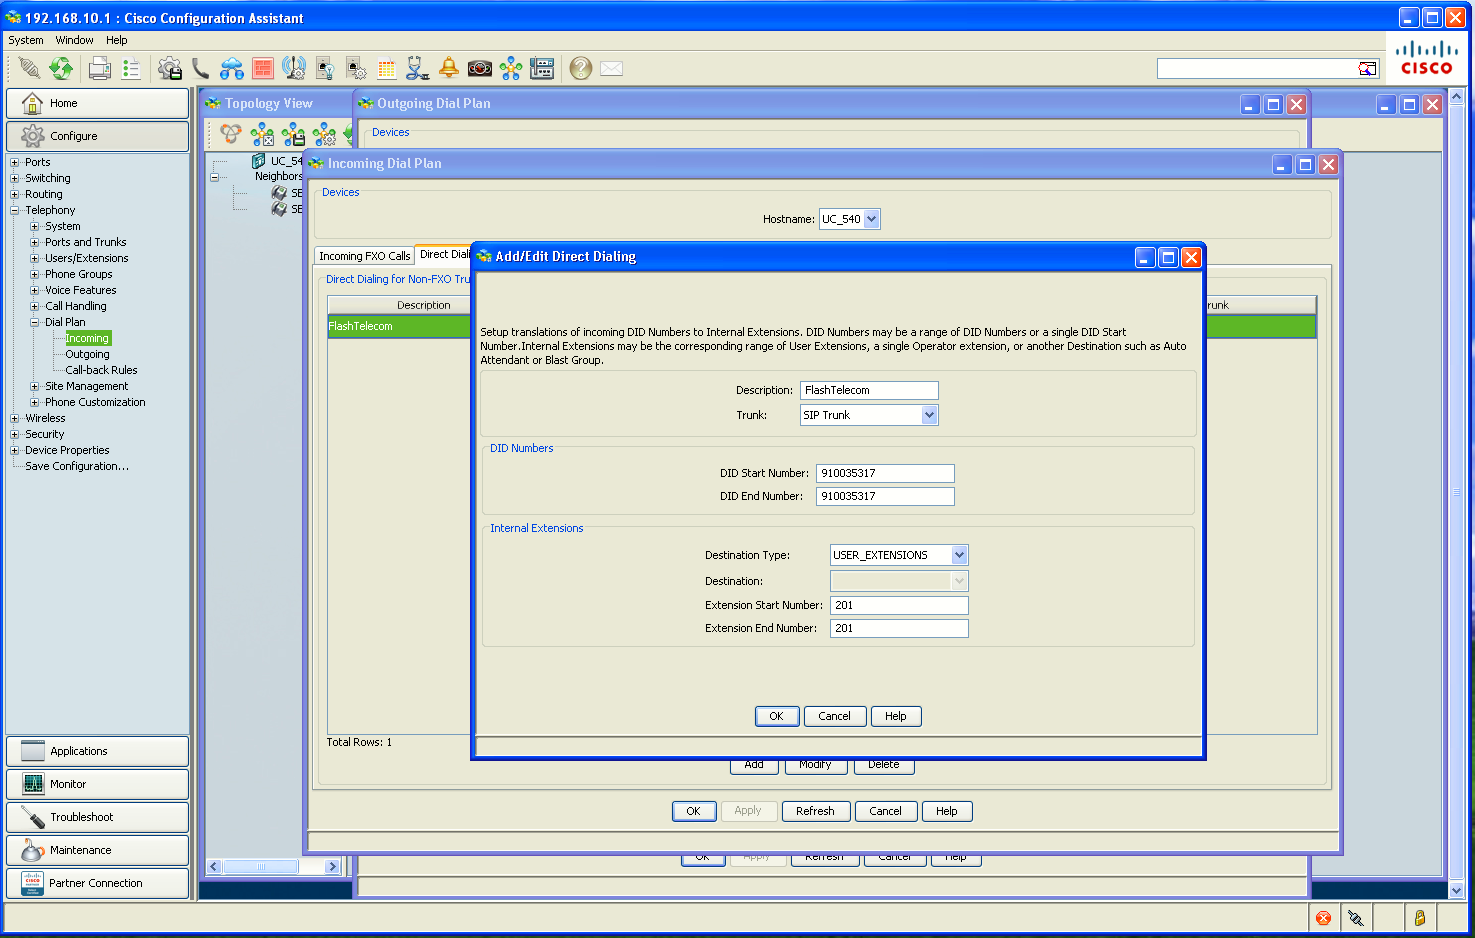
Task: Open the orange grid calendar toolbar icon
Action: (x=387, y=68)
